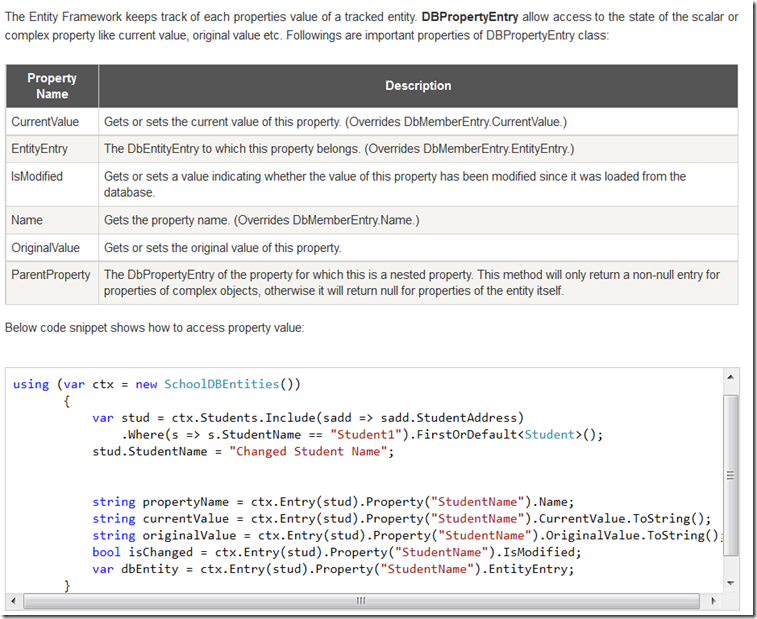757x619 pixels.
Task: Click the code line declaring isChanged
Action: click(x=337, y=552)
